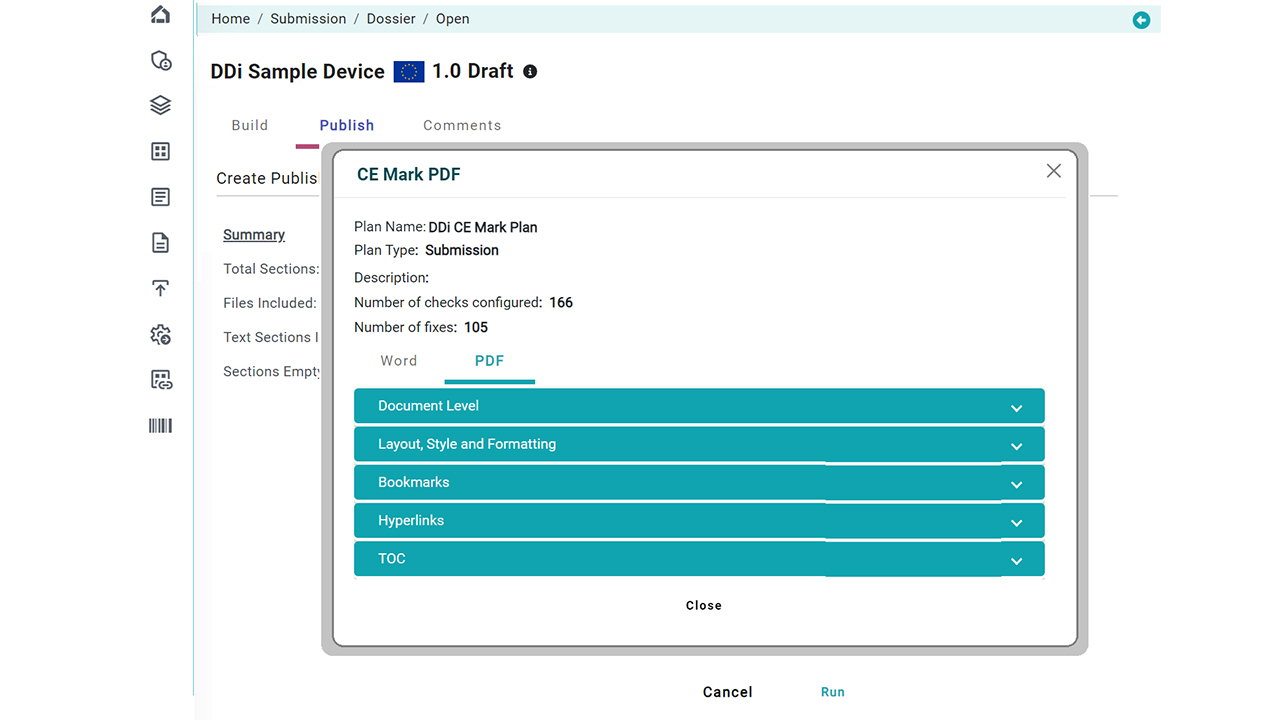Open the grid dashboard sidebar icon

pos(160,151)
